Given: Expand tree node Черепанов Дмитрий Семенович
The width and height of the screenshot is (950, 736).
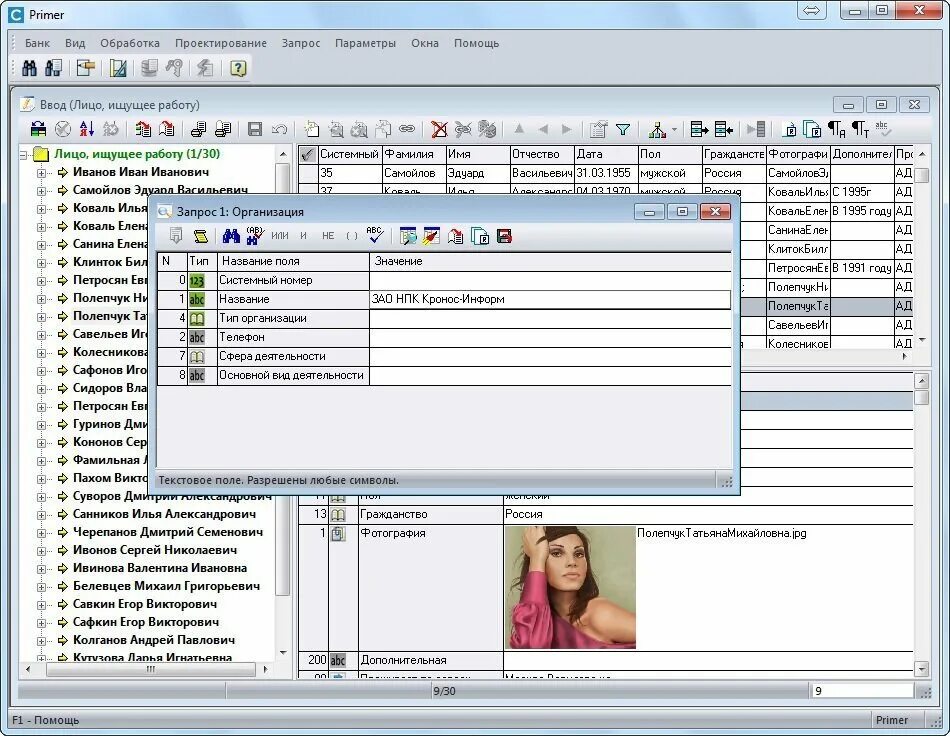Looking at the screenshot, I should (x=41, y=532).
